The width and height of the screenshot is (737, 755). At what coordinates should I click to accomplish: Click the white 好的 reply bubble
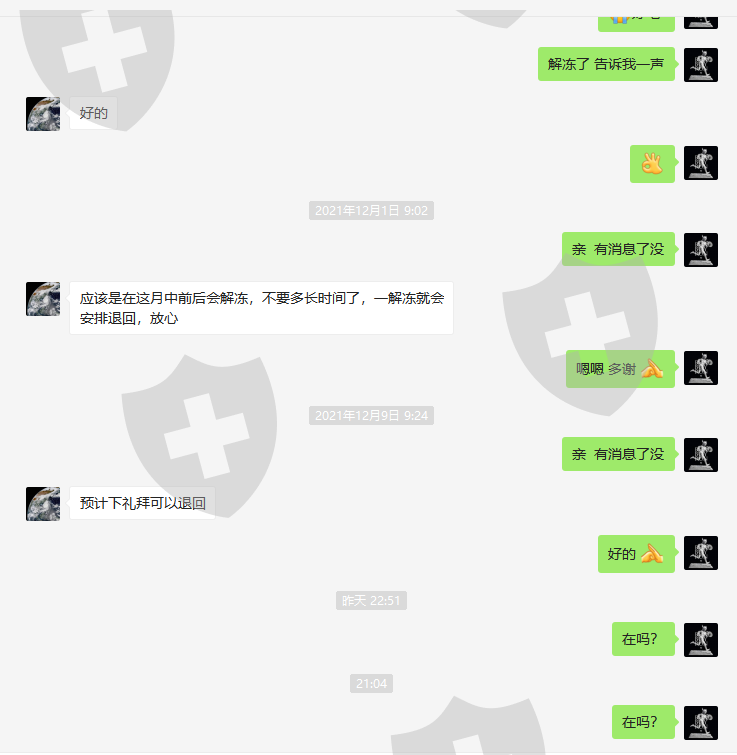[93, 113]
